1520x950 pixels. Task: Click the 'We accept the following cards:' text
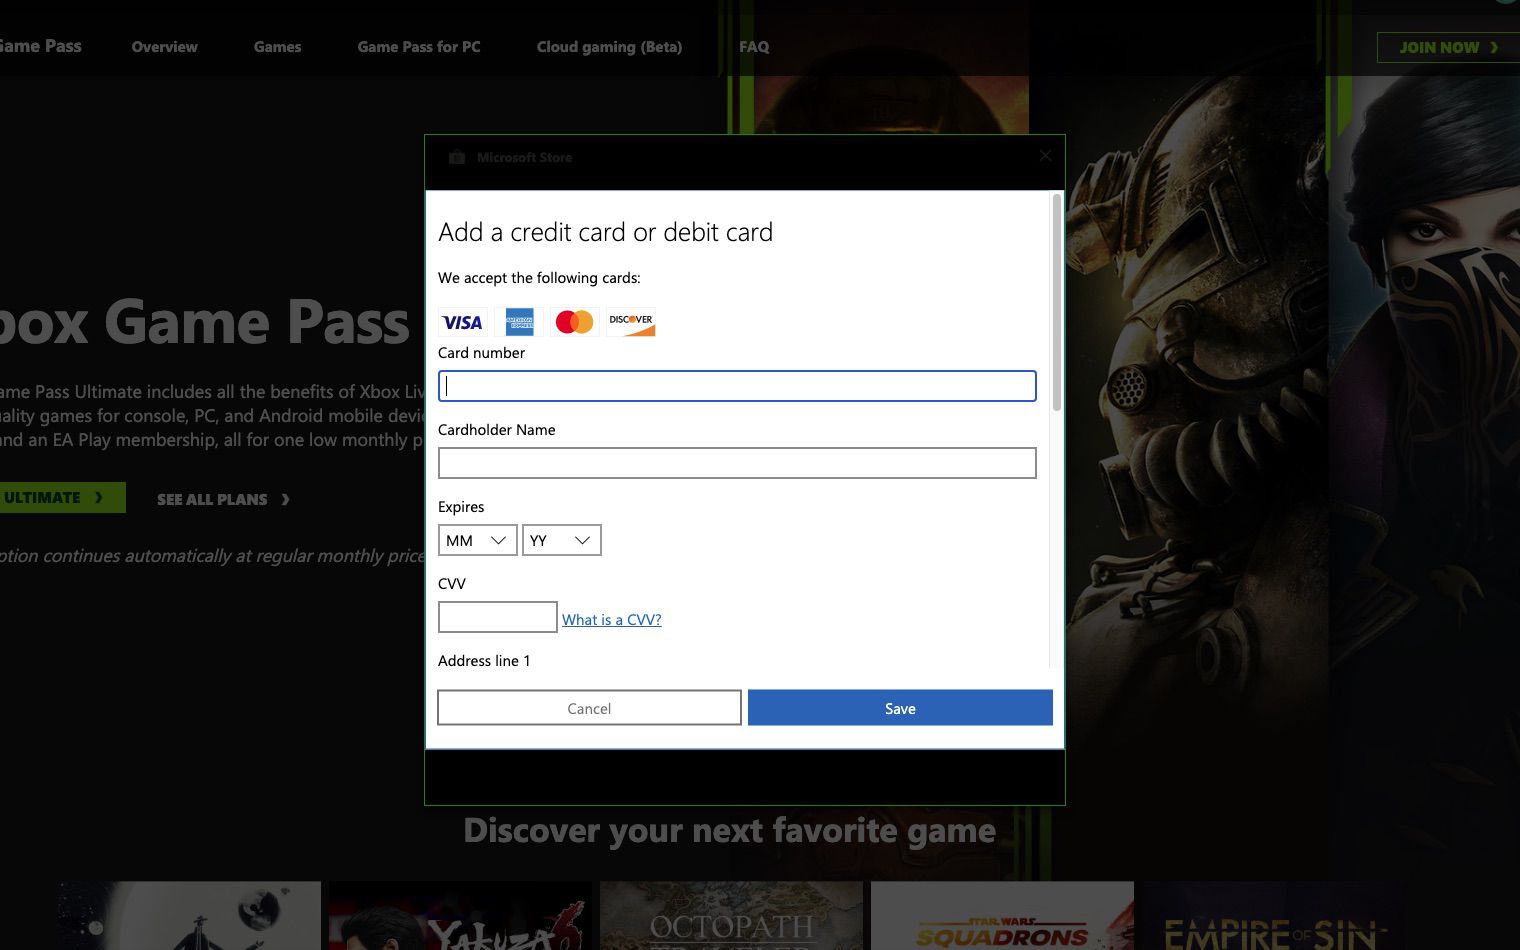pos(540,278)
